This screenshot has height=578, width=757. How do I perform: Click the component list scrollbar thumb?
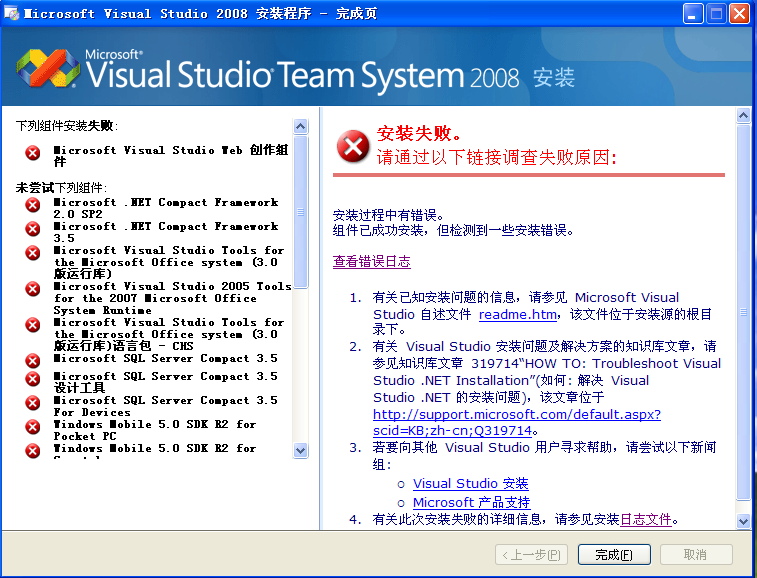point(300,212)
